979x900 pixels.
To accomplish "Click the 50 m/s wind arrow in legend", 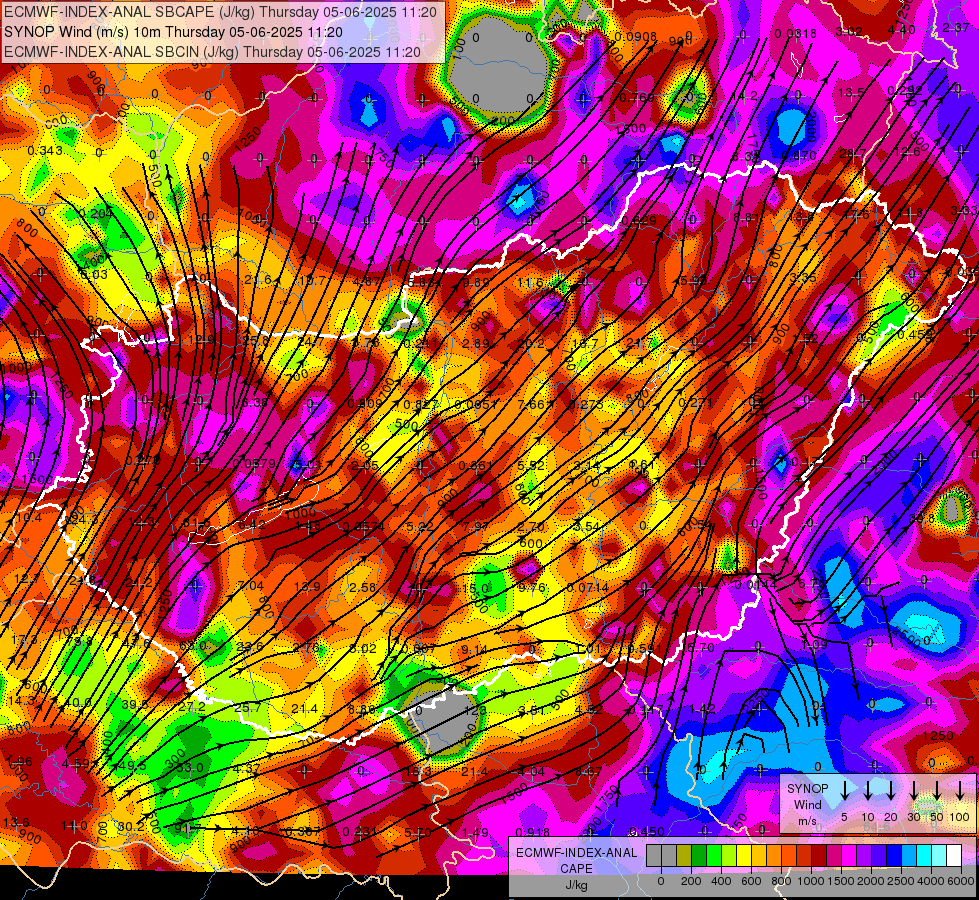I will (x=937, y=791).
